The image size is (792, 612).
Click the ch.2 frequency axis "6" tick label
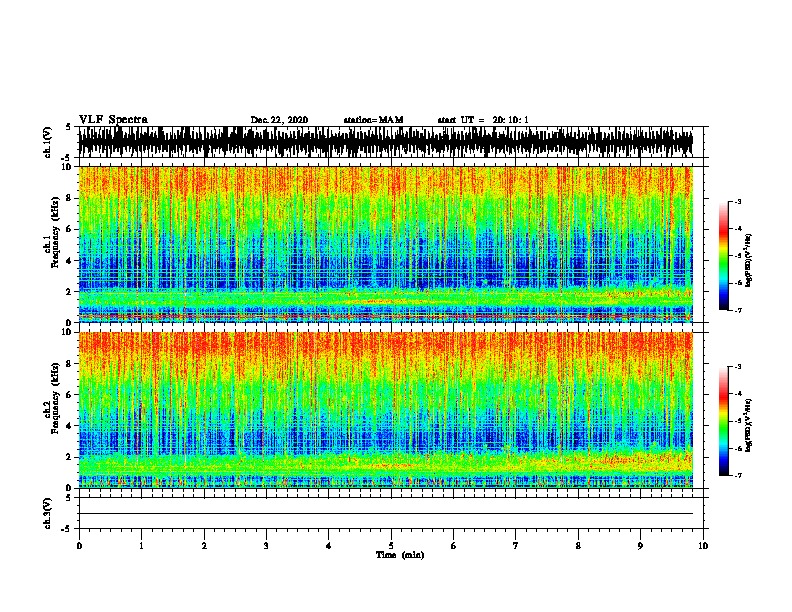[69, 394]
